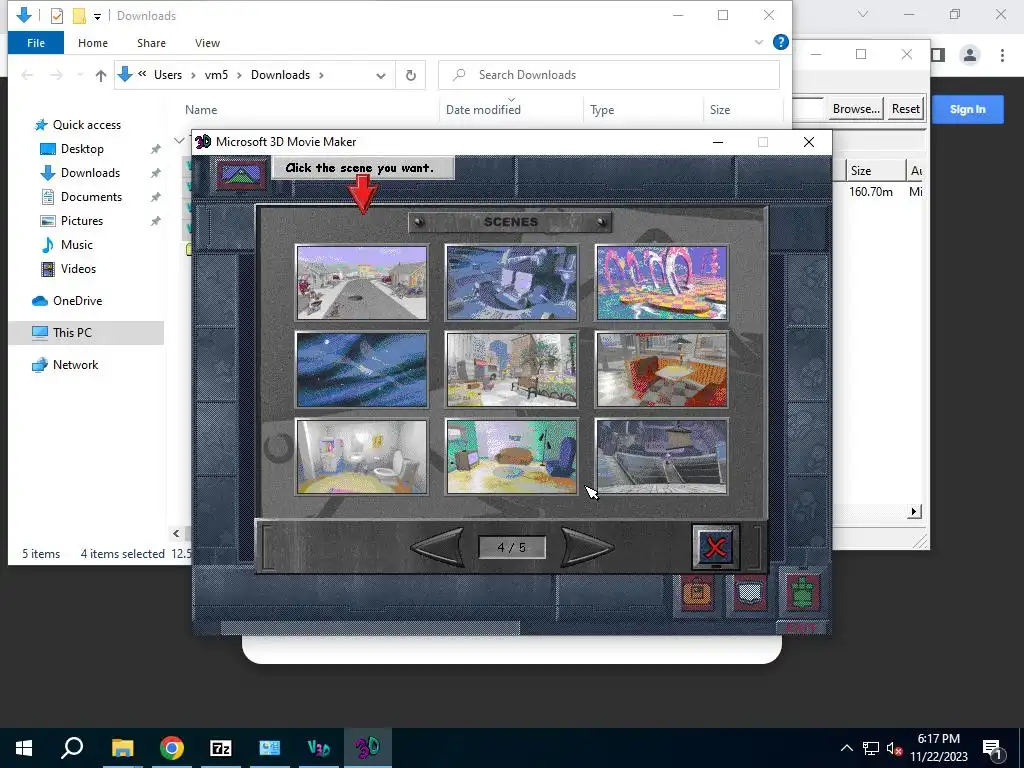Screen dimensions: 1024x768
Task: Click vm5 in address breadcrumb
Action: [216, 75]
